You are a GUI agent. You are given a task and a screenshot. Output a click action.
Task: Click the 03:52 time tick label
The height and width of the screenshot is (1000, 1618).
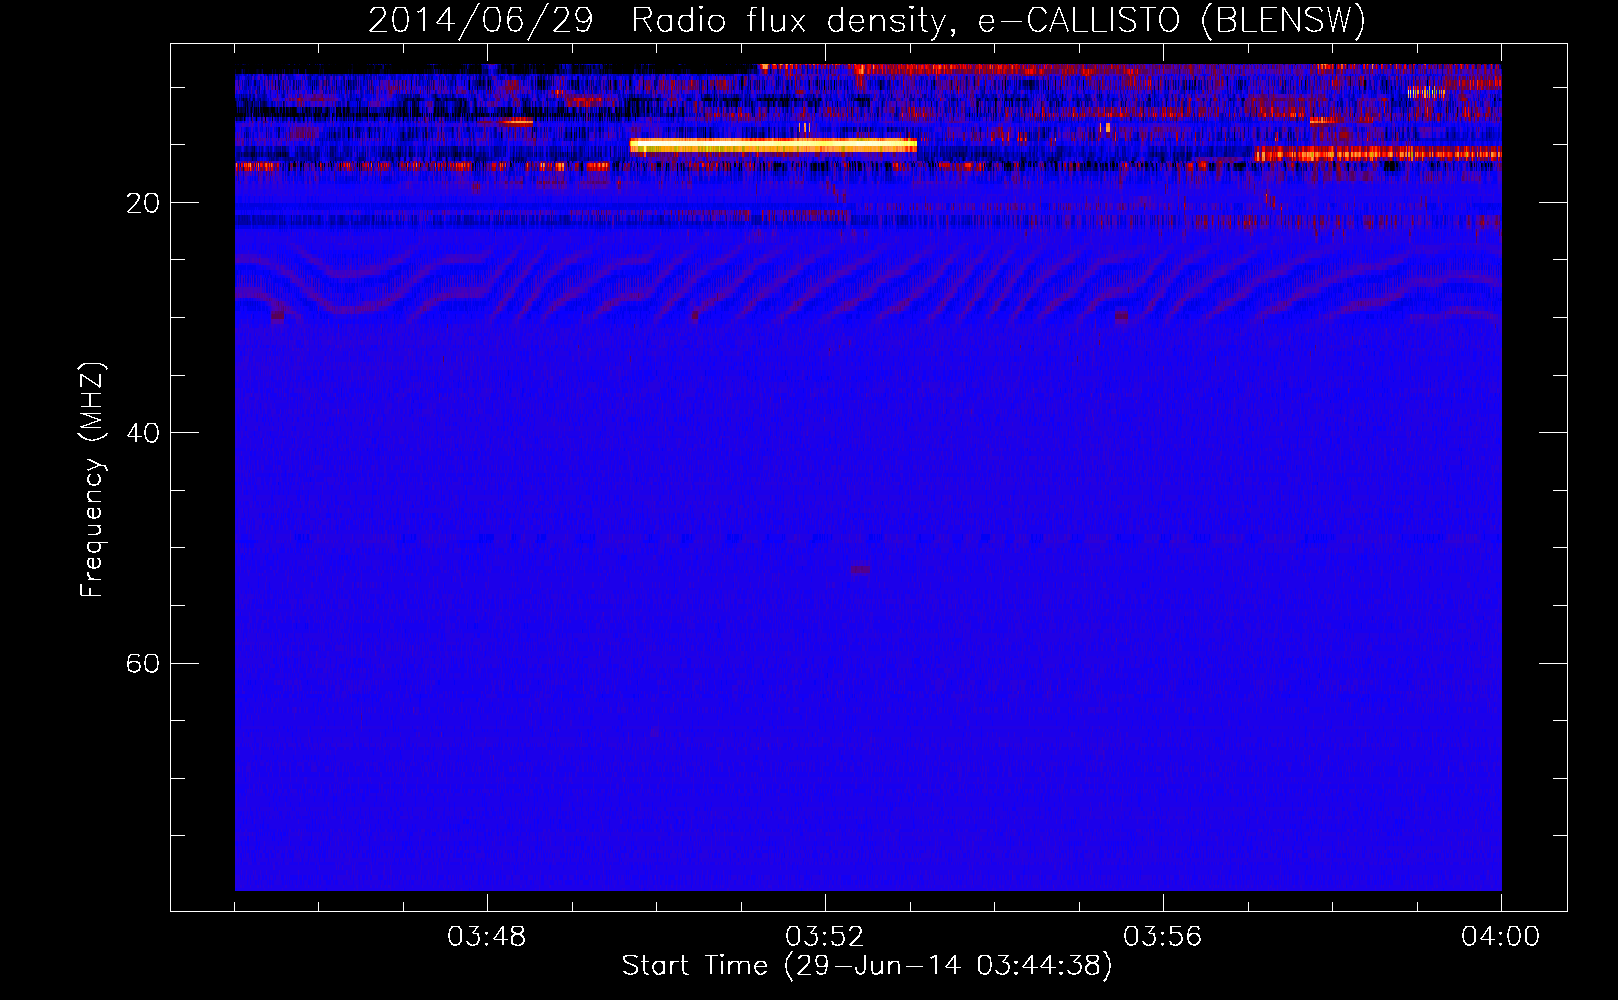825,937
